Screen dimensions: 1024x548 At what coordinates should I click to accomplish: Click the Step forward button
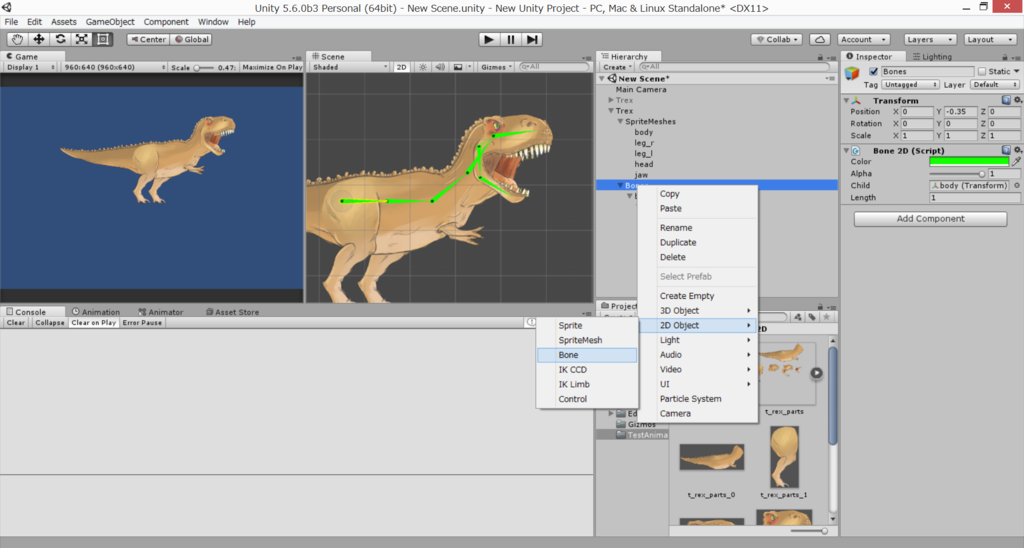click(532, 39)
